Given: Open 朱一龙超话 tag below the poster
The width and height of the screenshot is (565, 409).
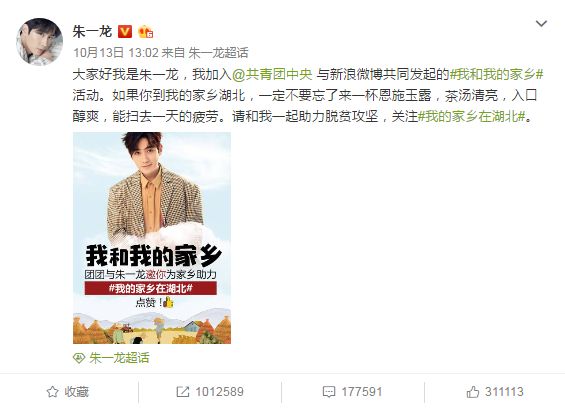Looking at the screenshot, I should [119, 358].
